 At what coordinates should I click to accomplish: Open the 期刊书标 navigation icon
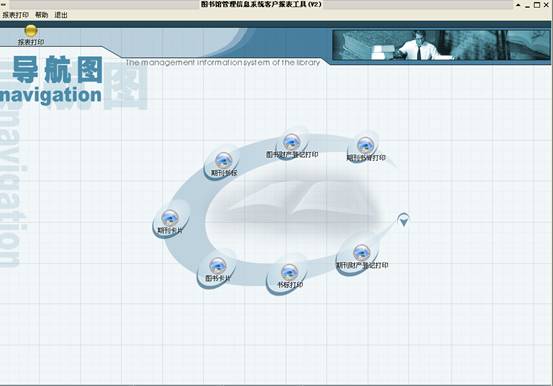223,161
